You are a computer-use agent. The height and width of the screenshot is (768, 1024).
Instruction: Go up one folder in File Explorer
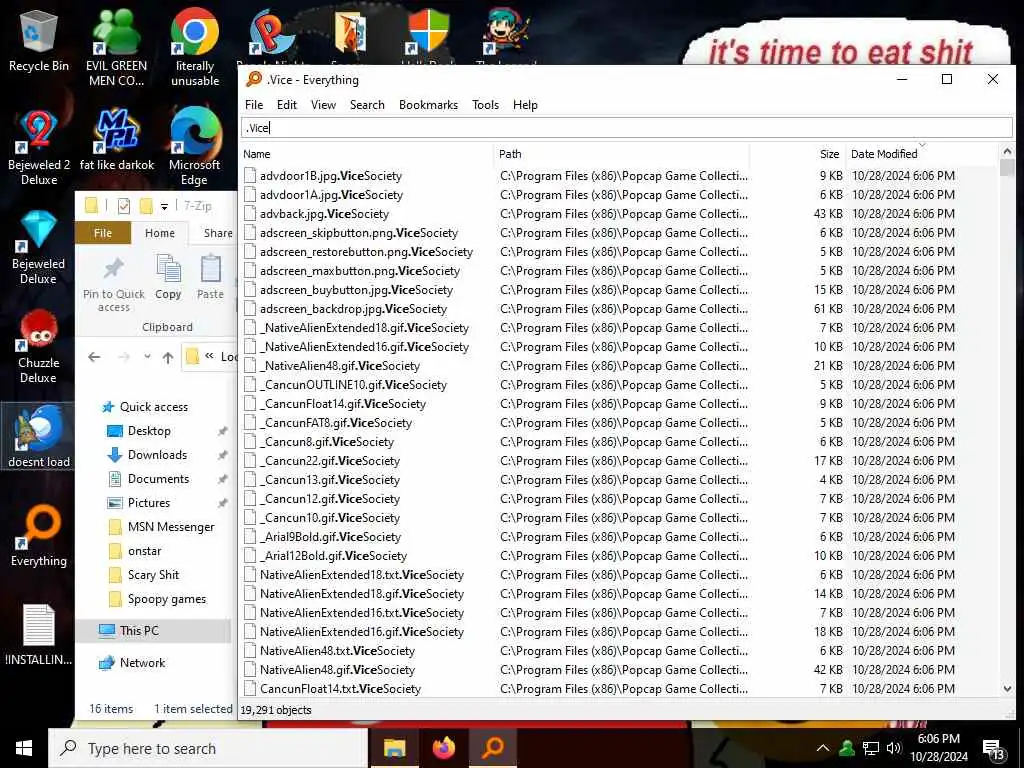(168, 357)
